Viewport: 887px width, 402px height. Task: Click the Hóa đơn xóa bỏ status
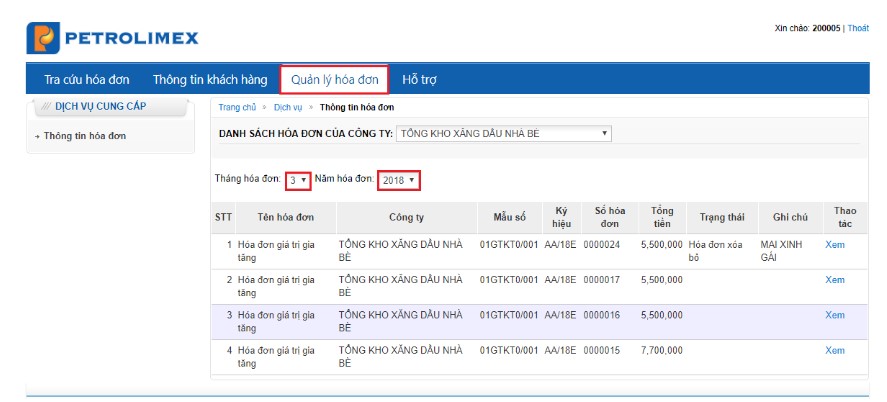716,252
